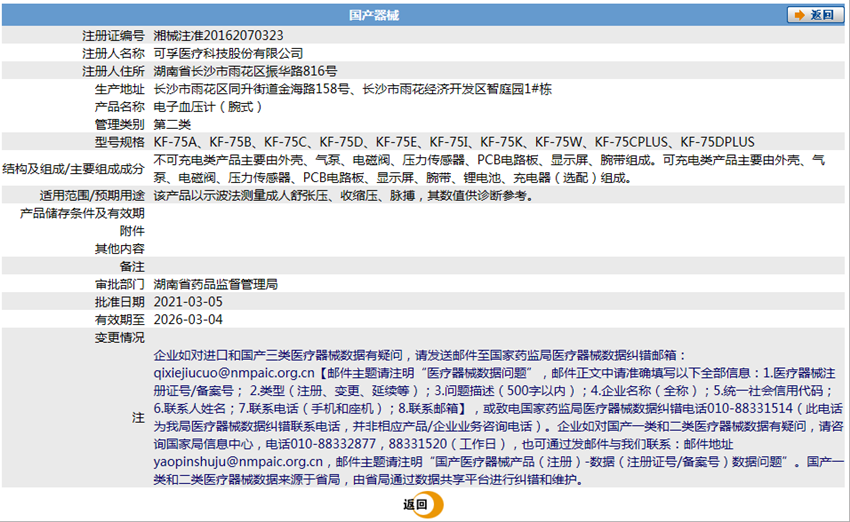
Task: Click the label 批准日期
Action: [x=120, y=301]
